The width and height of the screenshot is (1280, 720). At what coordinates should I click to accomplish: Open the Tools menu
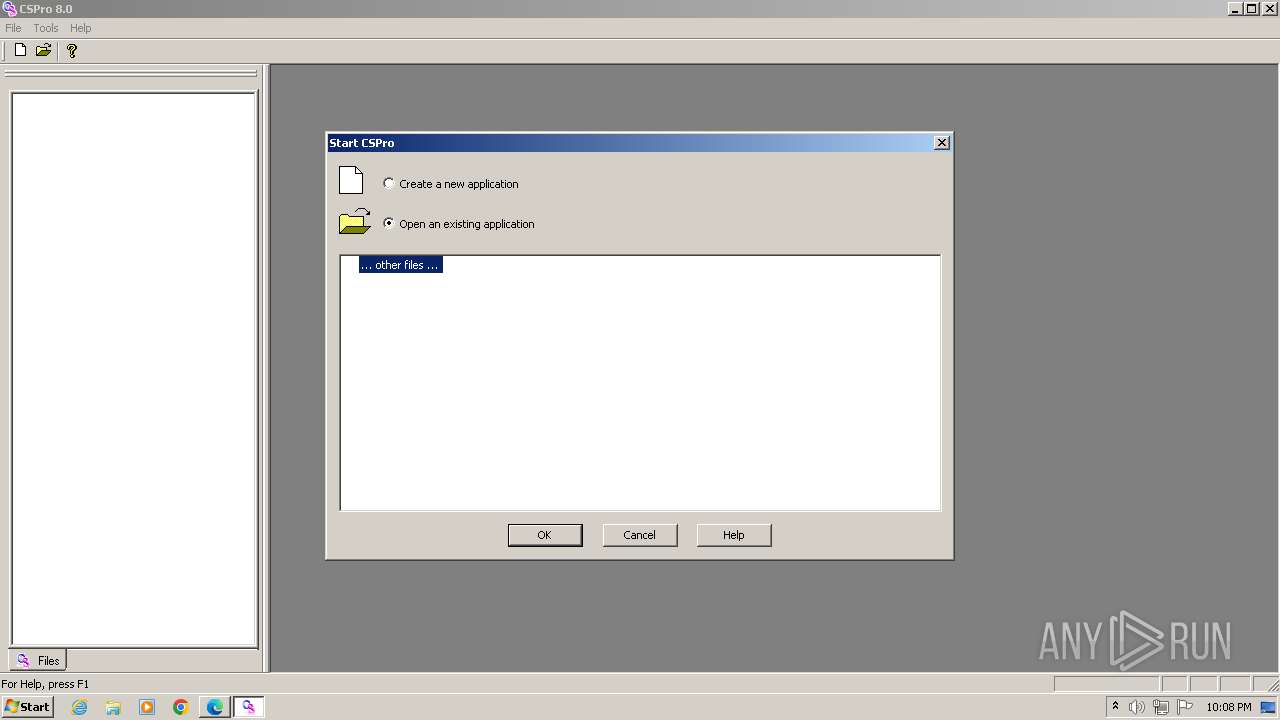click(x=46, y=28)
